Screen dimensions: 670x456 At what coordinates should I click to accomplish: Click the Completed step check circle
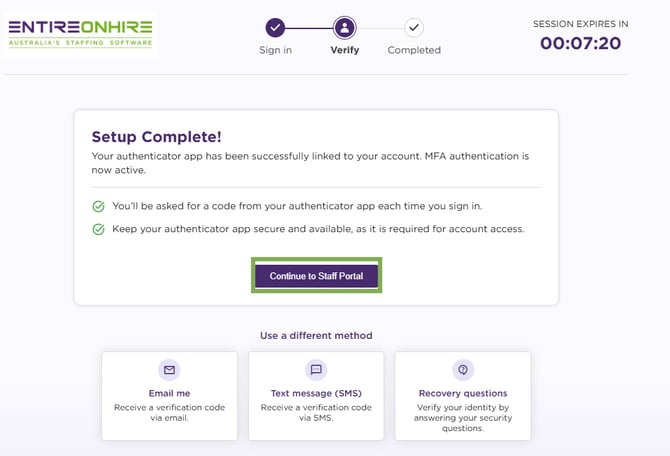(413, 28)
